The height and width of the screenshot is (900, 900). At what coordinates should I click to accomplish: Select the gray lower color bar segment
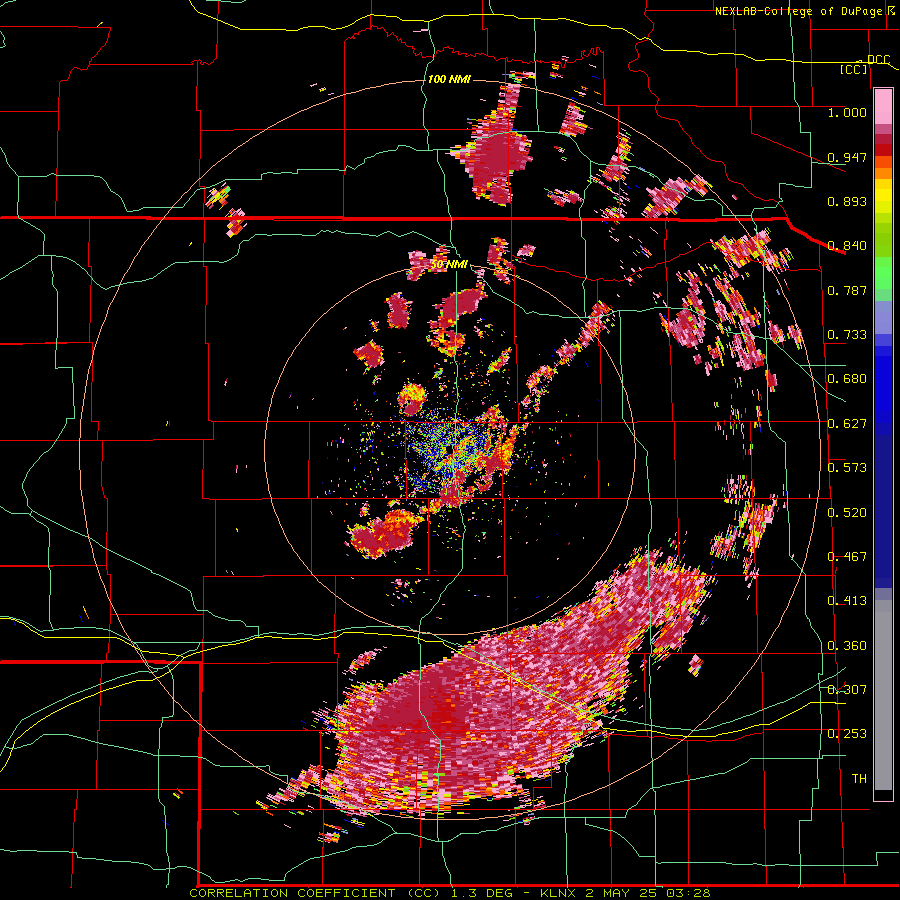pyautogui.click(x=883, y=695)
